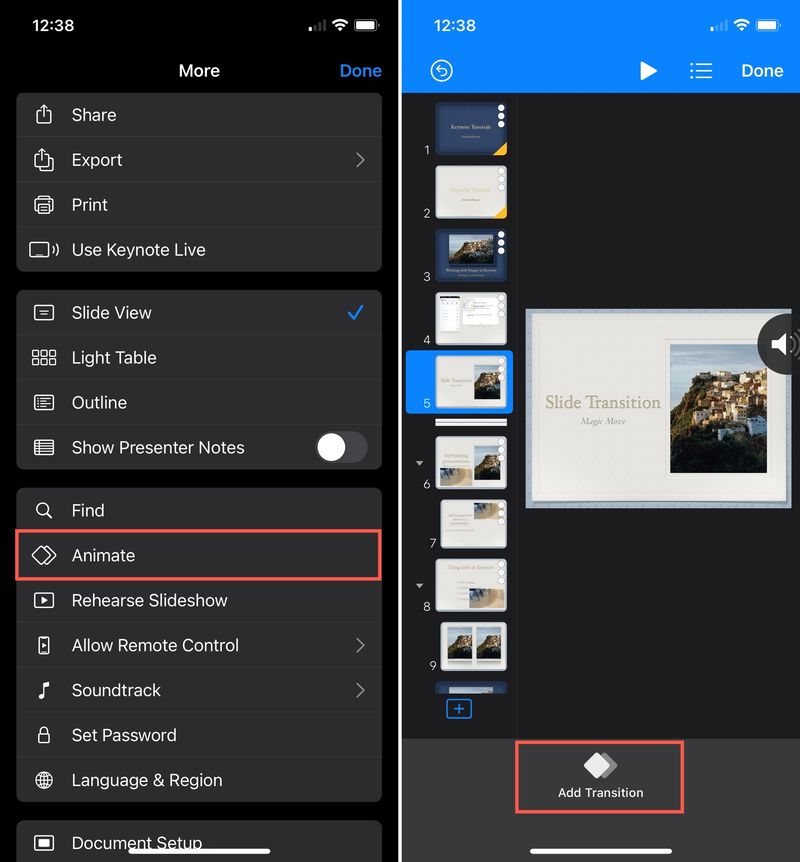Tap the Document Setup label
This screenshot has width=800, height=862.
pyautogui.click(x=137, y=843)
